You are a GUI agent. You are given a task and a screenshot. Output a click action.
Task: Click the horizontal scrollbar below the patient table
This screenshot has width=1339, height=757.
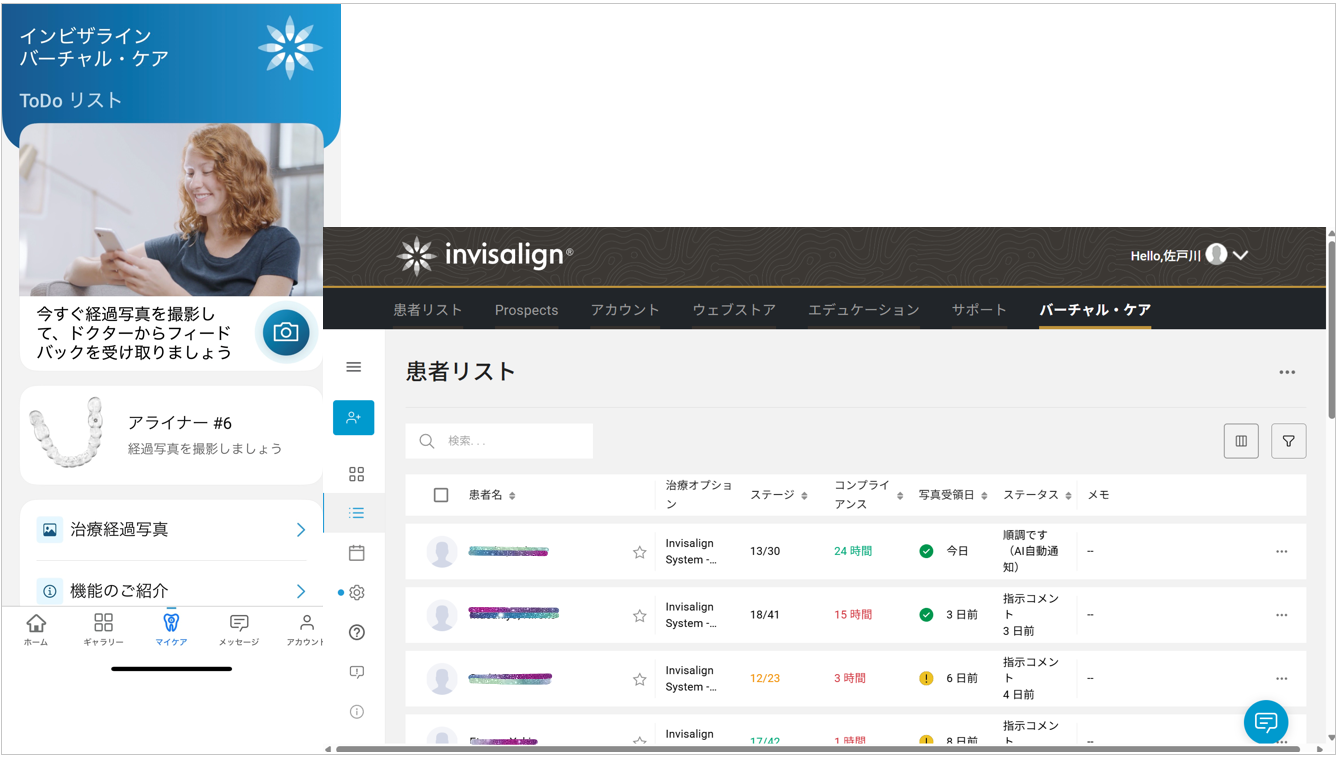pos(817,749)
